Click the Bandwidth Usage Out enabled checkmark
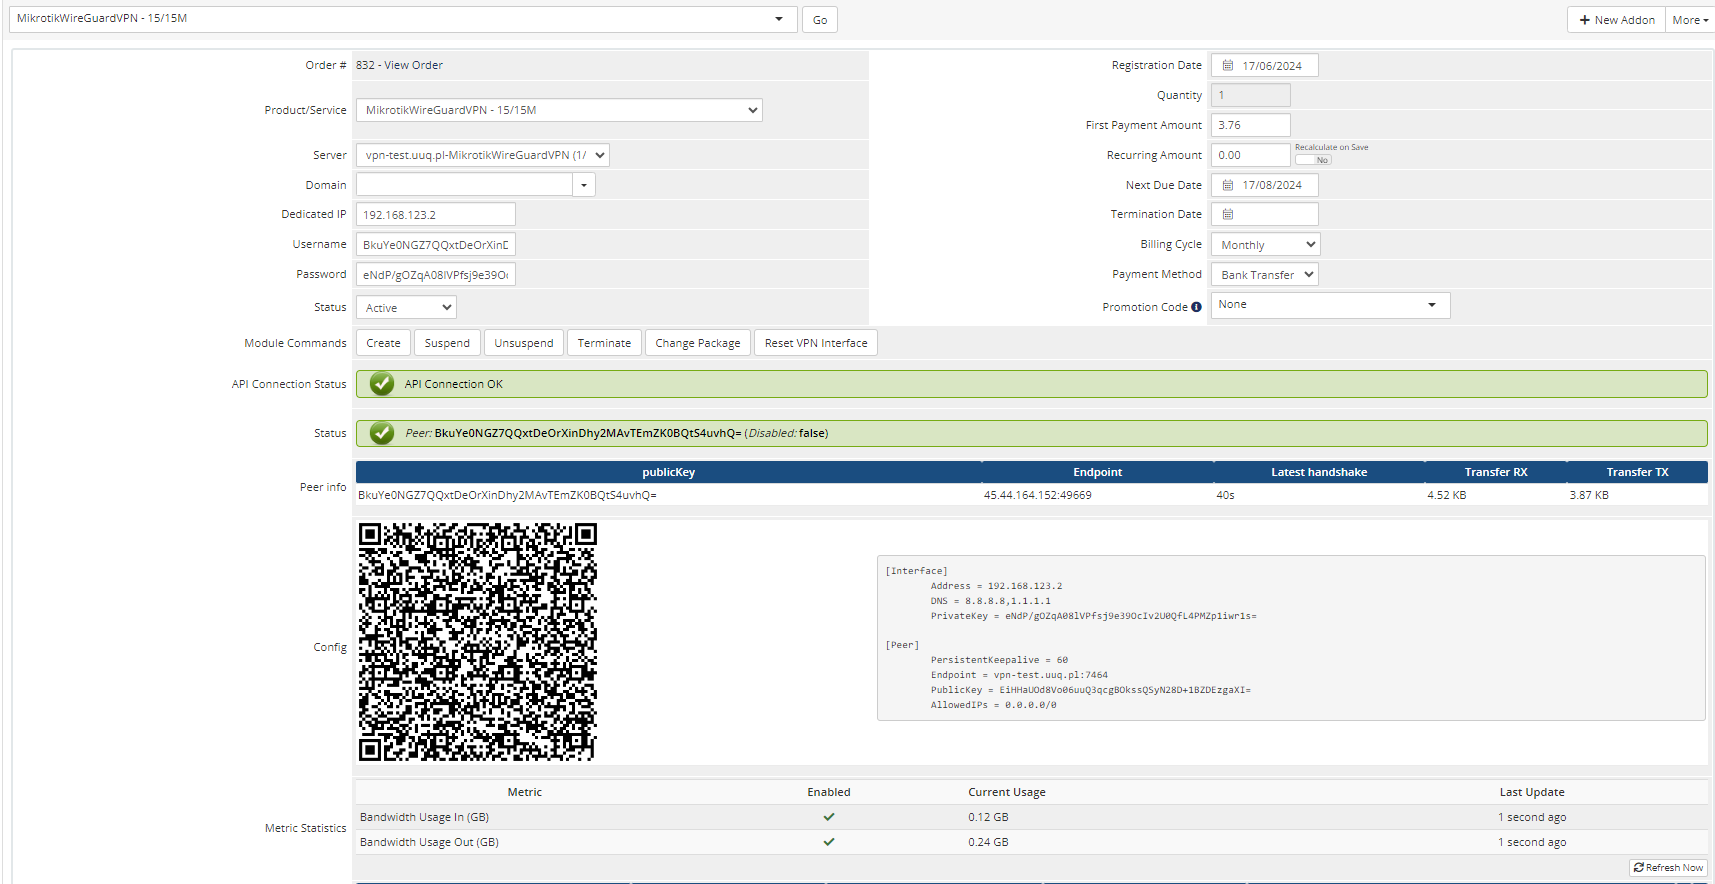Viewport: 1715px width, 884px height. pos(829,842)
